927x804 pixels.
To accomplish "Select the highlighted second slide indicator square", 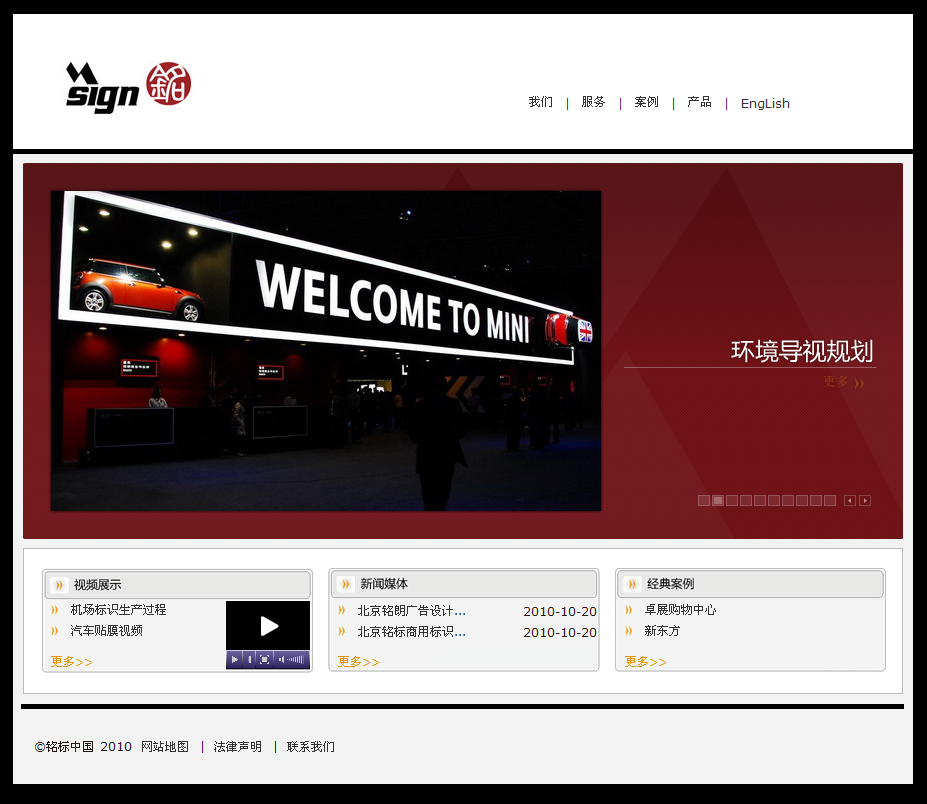I will click(718, 501).
